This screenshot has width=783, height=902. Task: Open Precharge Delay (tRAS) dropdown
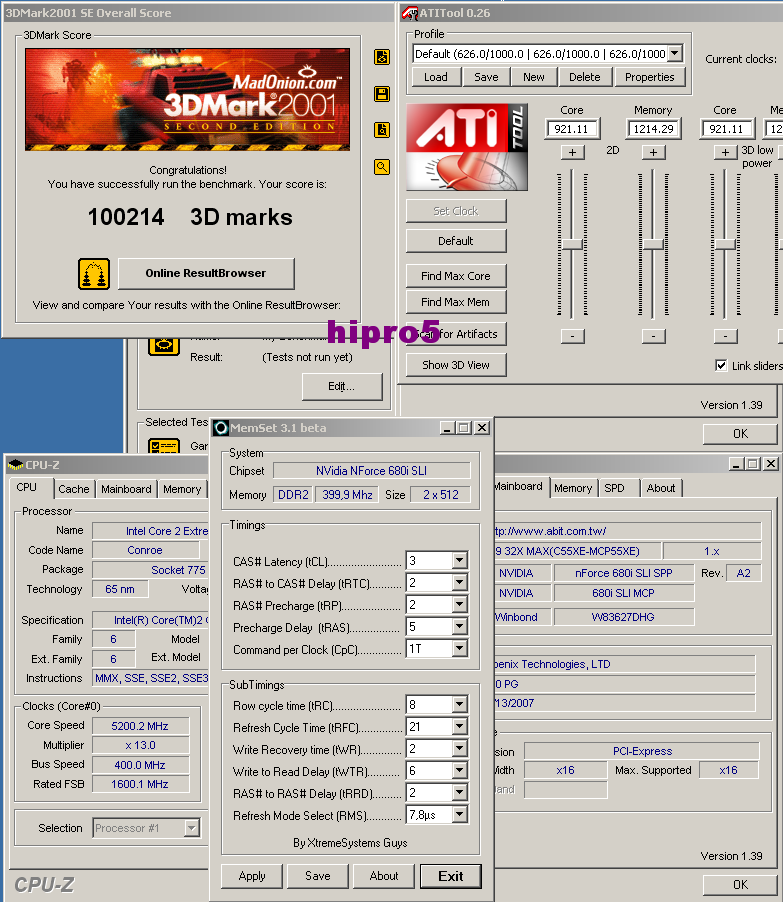[459, 626]
